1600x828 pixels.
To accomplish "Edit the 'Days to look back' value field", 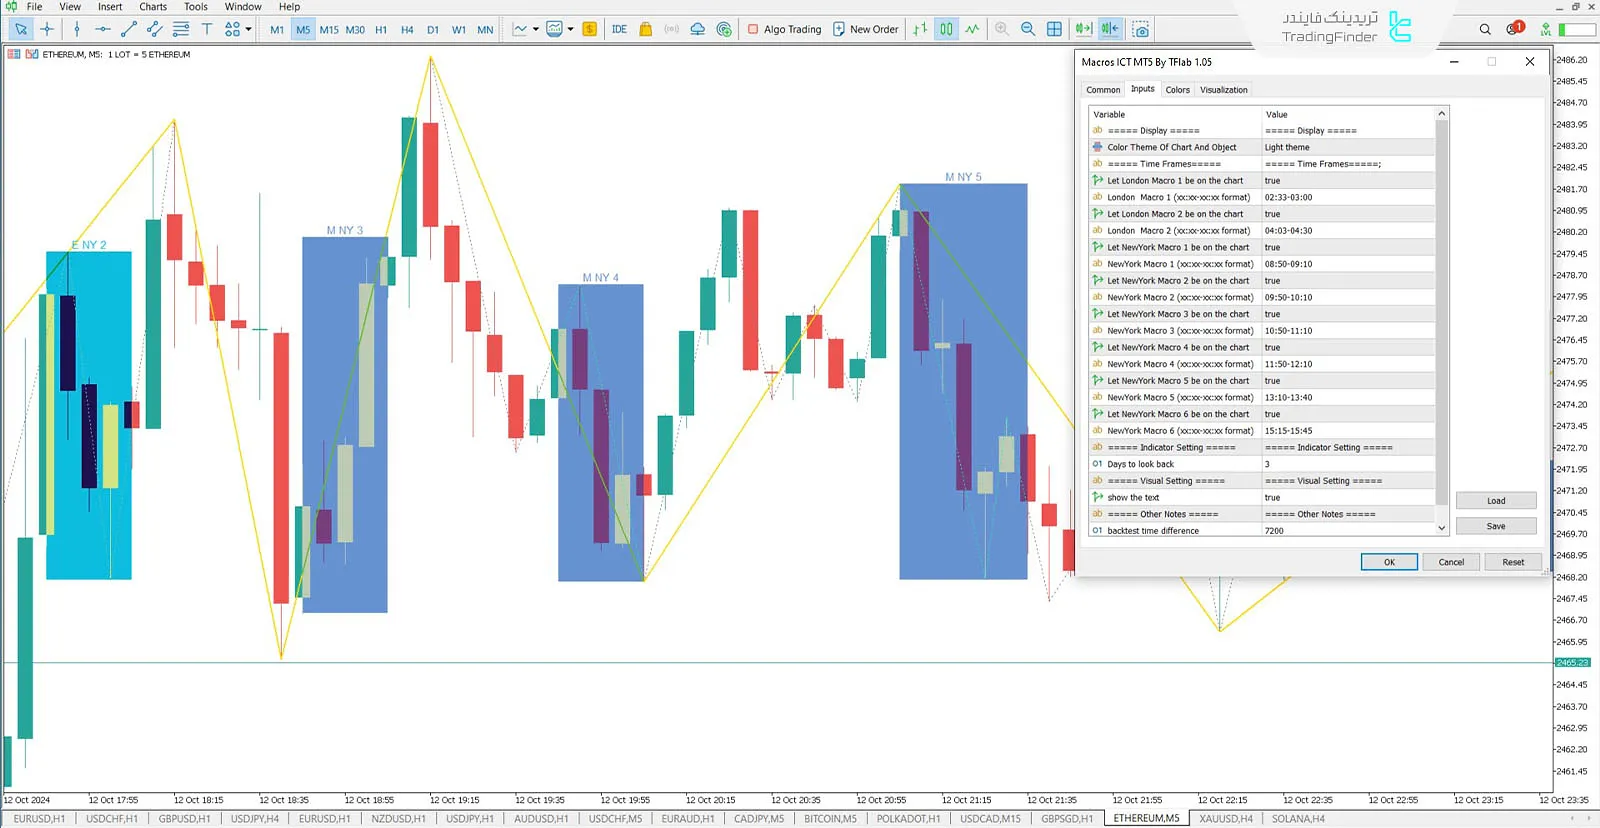I will pyautogui.click(x=1346, y=464).
